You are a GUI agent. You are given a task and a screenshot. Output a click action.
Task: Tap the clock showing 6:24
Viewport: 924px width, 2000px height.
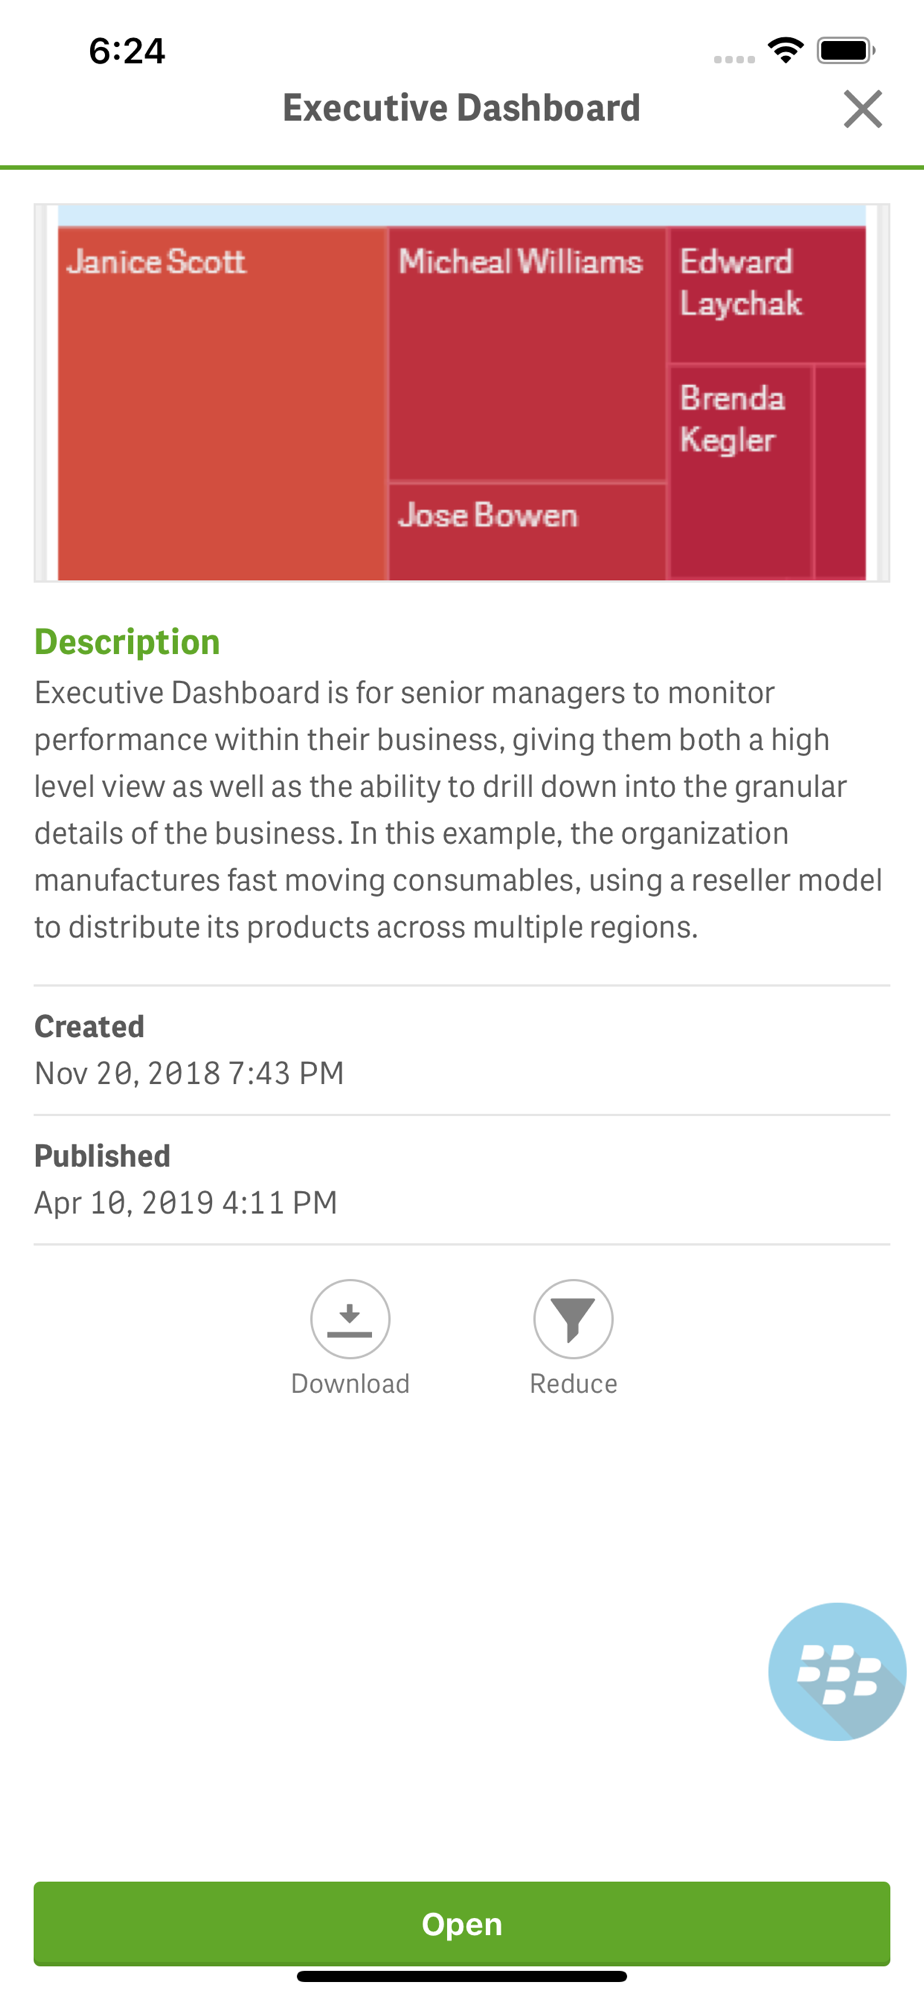pos(127,51)
